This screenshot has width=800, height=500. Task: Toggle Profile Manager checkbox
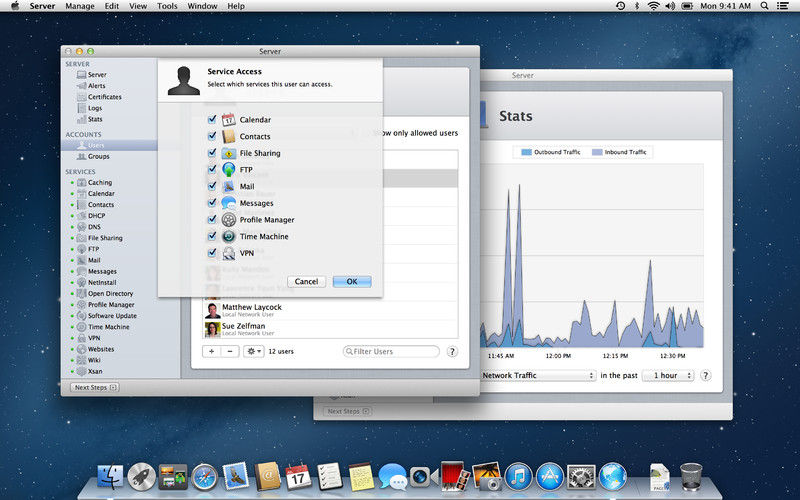pos(212,219)
